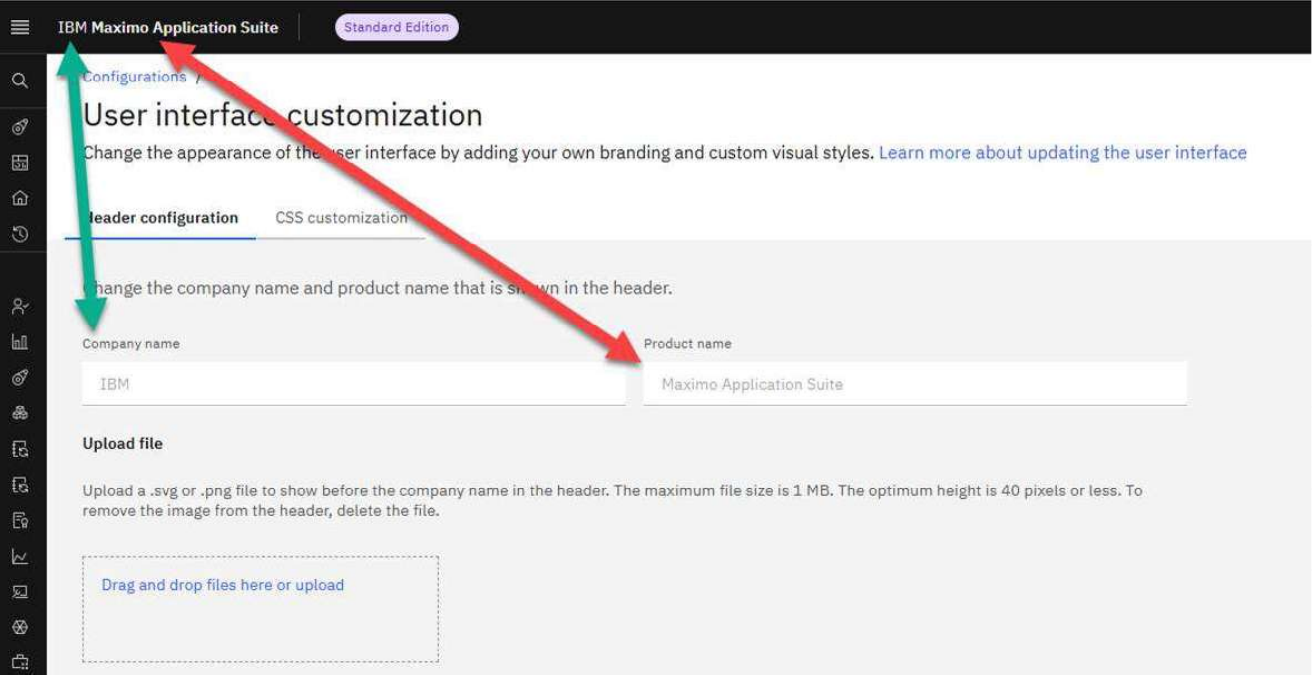Open the calendar grid icon in sidebar

[x=19, y=163]
